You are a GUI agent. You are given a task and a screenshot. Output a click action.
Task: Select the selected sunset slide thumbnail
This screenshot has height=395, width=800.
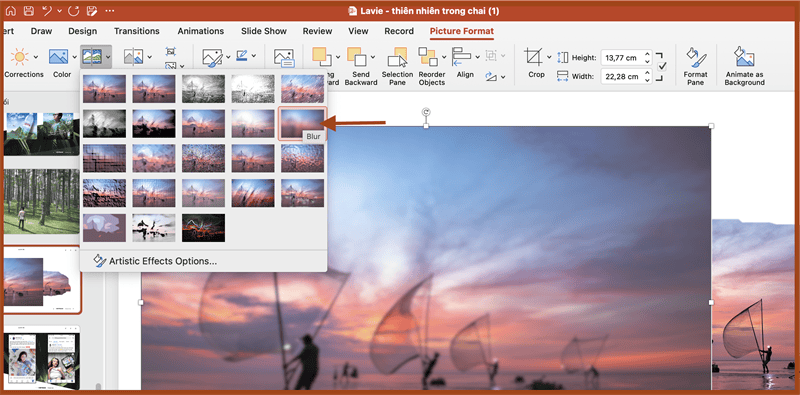[42, 280]
